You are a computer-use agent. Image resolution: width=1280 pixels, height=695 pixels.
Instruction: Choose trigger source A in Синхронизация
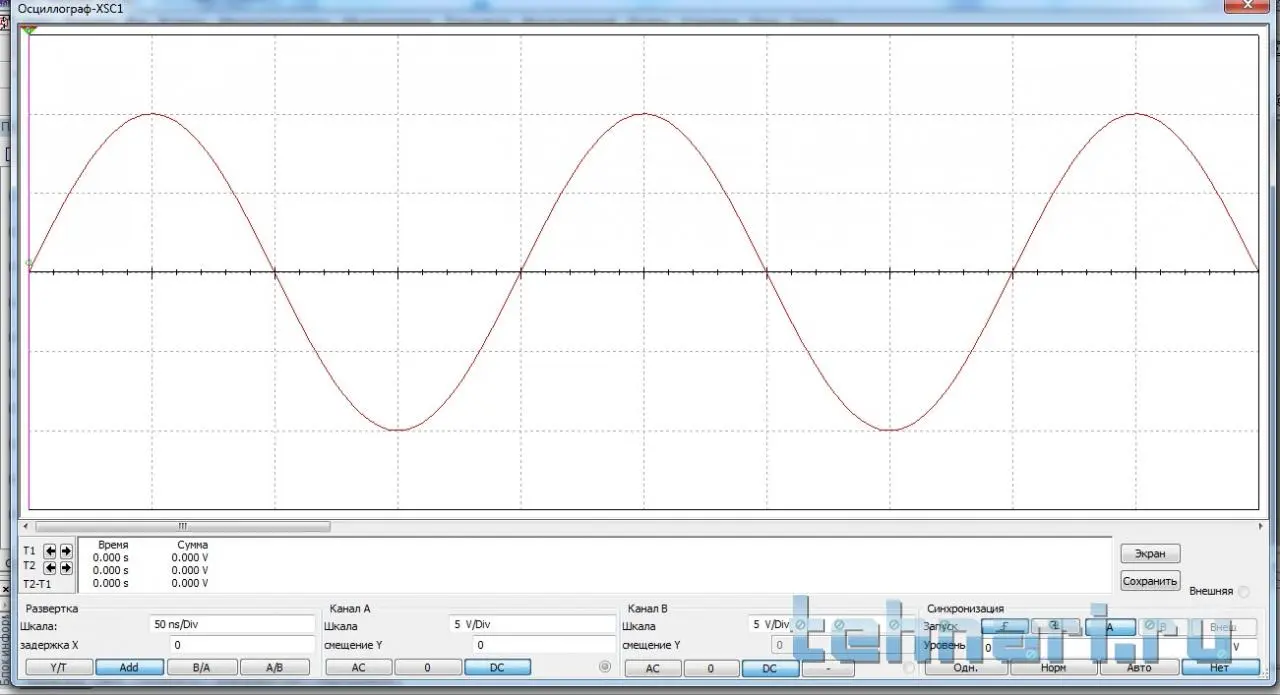(x=1110, y=627)
